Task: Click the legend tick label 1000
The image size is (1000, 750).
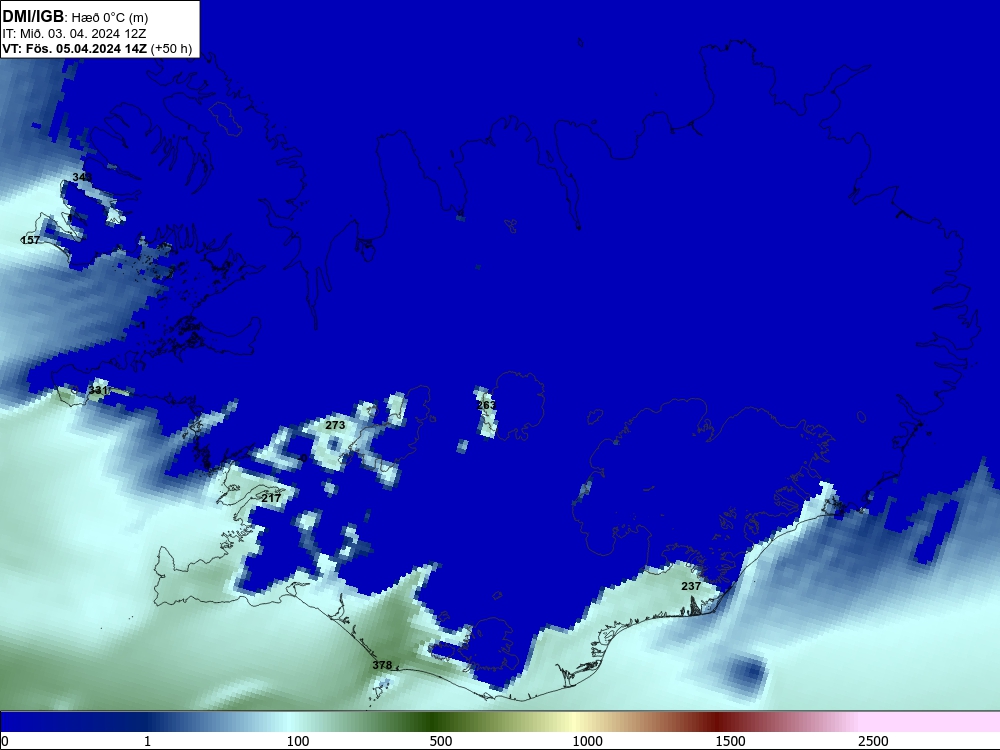Action: pos(587,741)
